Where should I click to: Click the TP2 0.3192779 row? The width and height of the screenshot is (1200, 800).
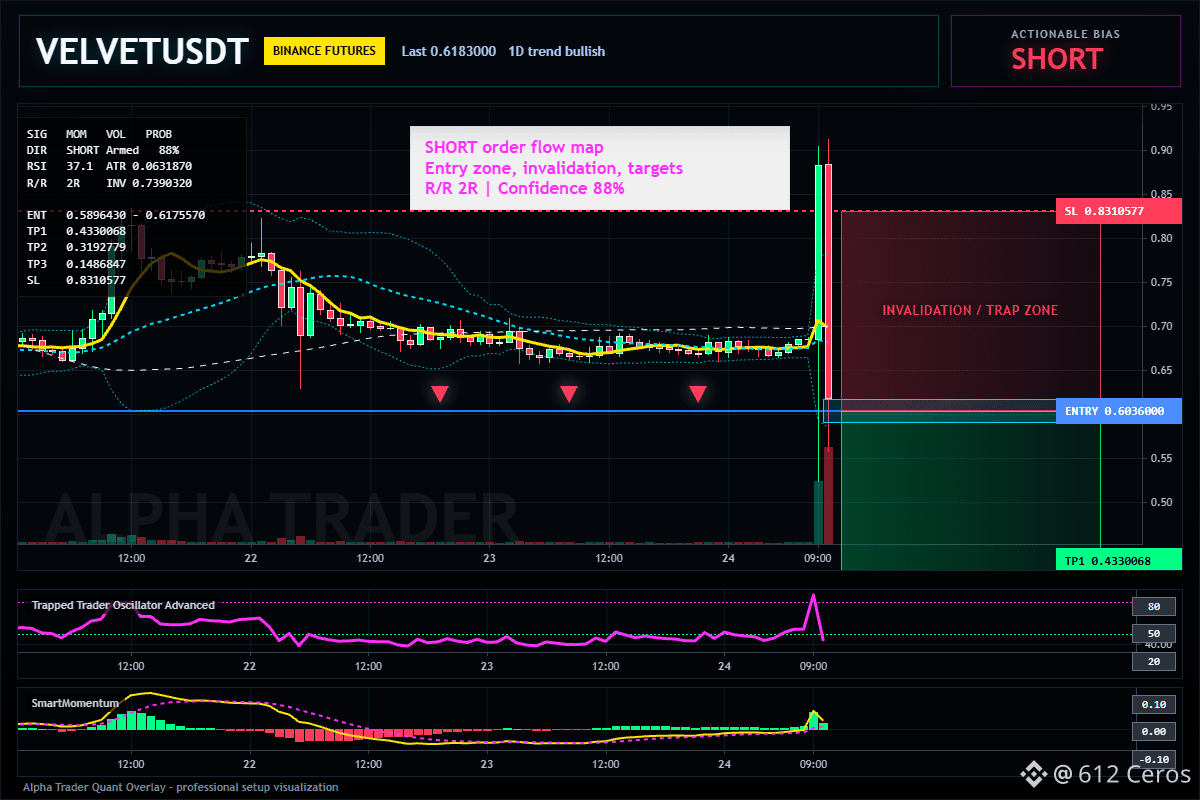tap(76, 248)
